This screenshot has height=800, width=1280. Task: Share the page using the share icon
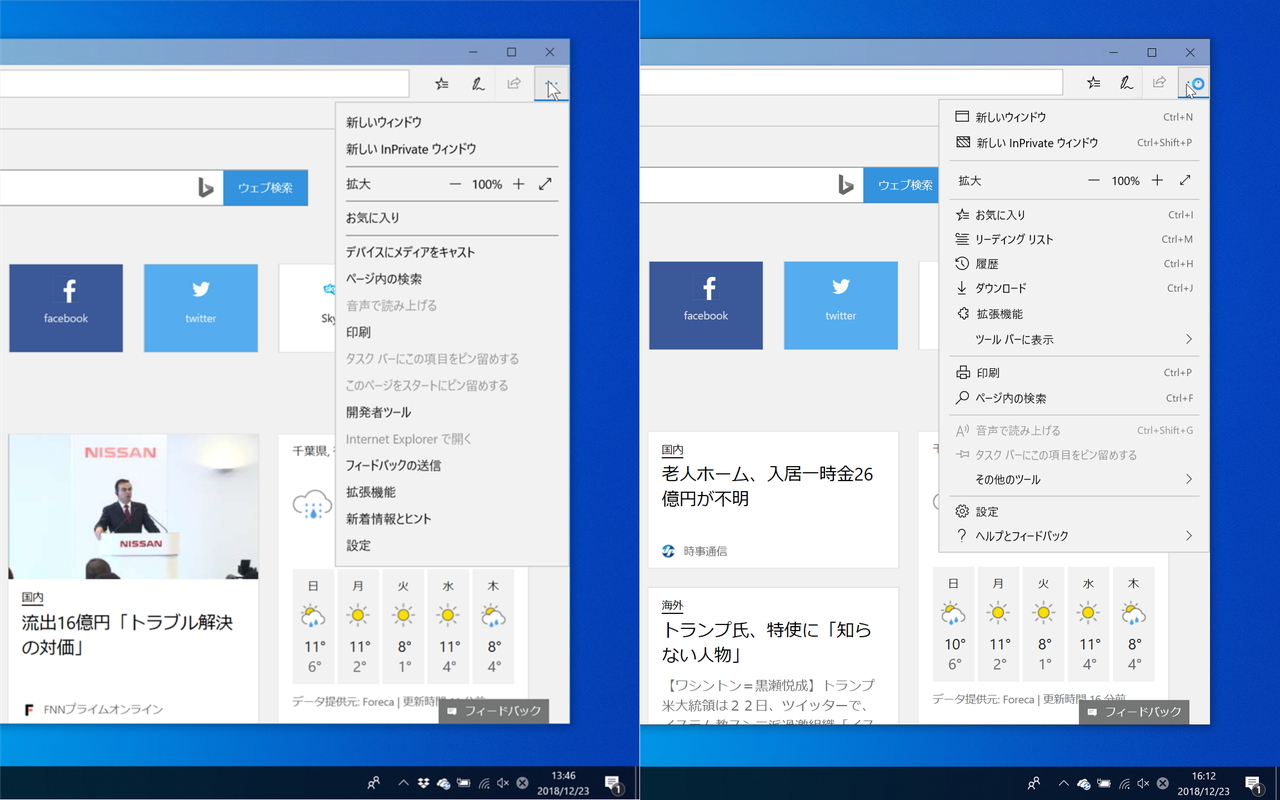click(514, 84)
